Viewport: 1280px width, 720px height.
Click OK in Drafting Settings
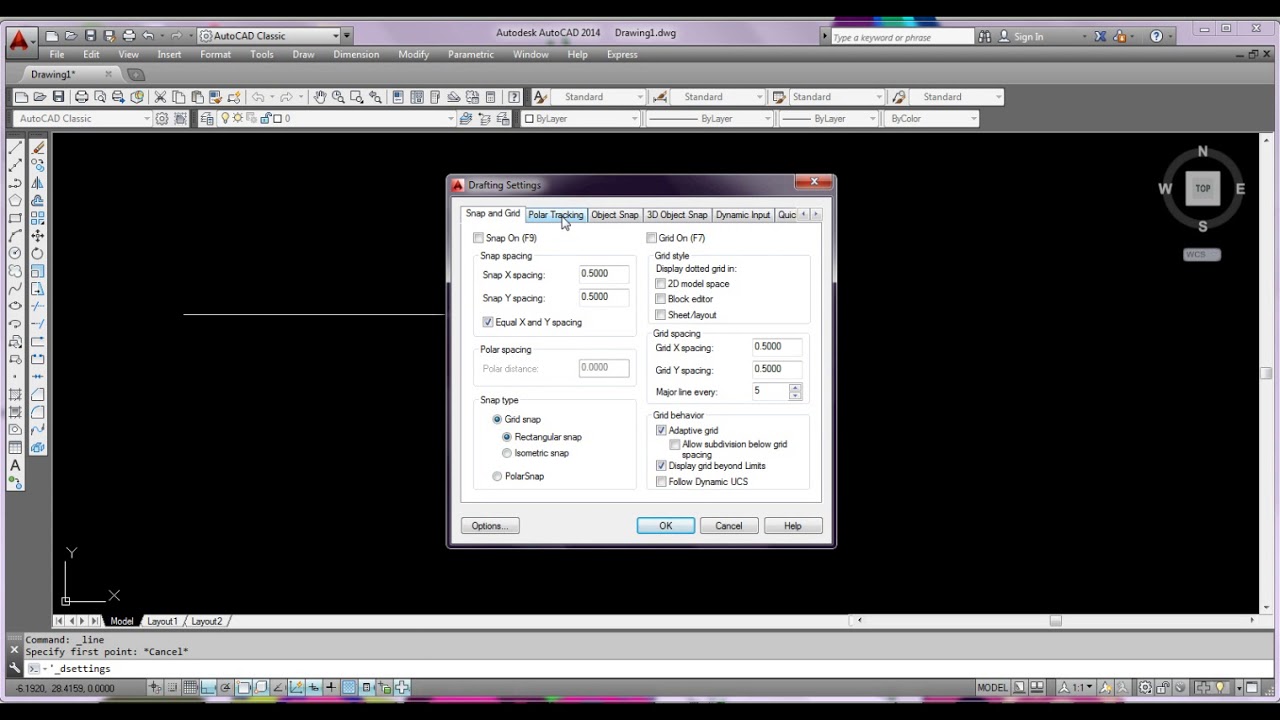666,526
